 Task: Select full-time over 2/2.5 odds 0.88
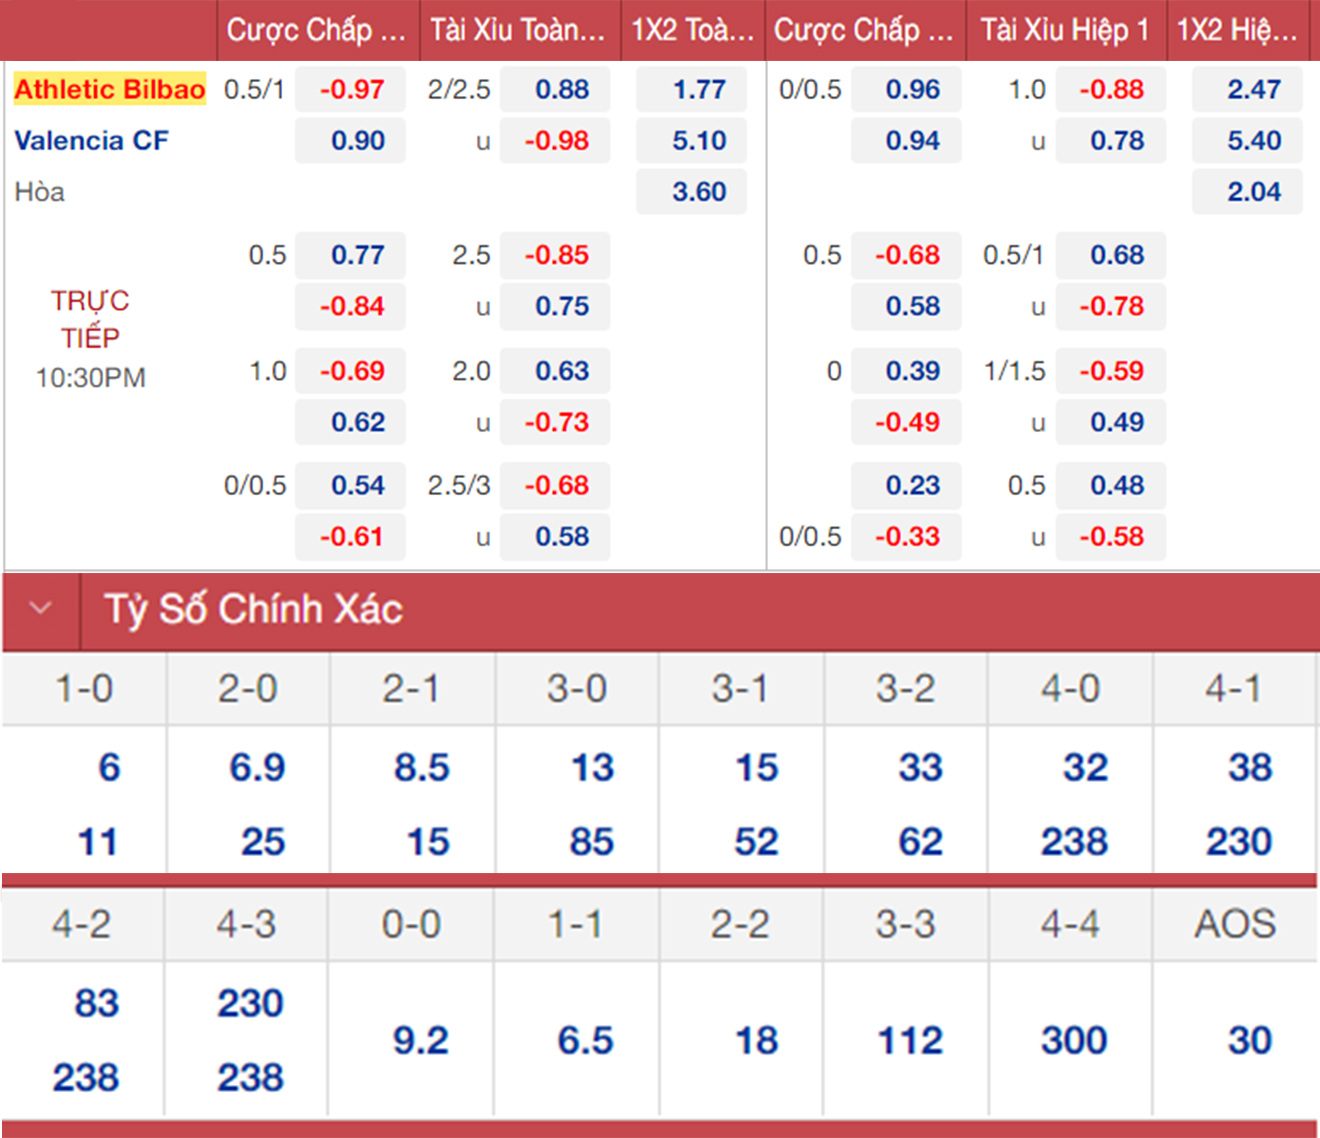pos(556,89)
